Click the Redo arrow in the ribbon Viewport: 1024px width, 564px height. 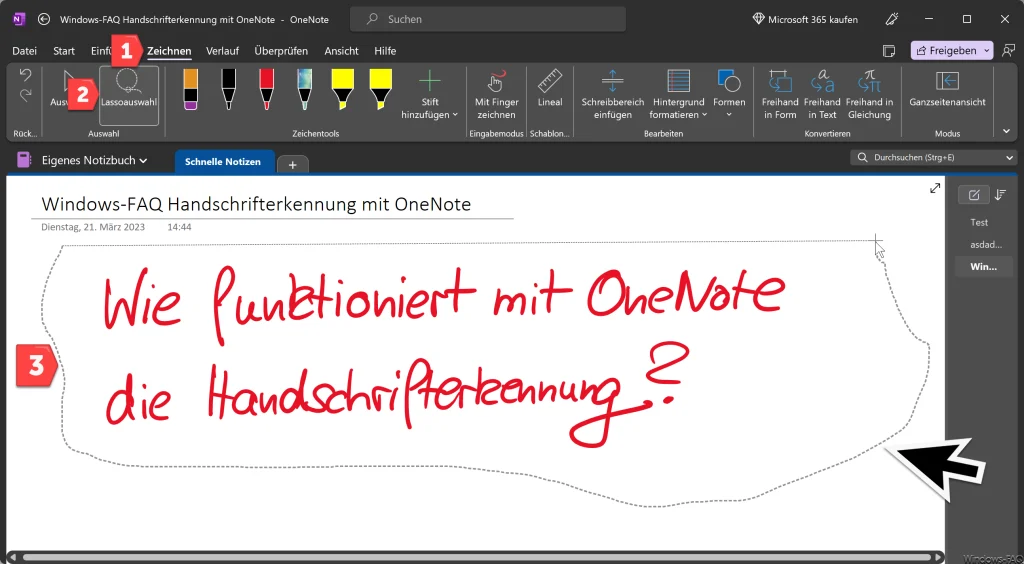pos(25,95)
